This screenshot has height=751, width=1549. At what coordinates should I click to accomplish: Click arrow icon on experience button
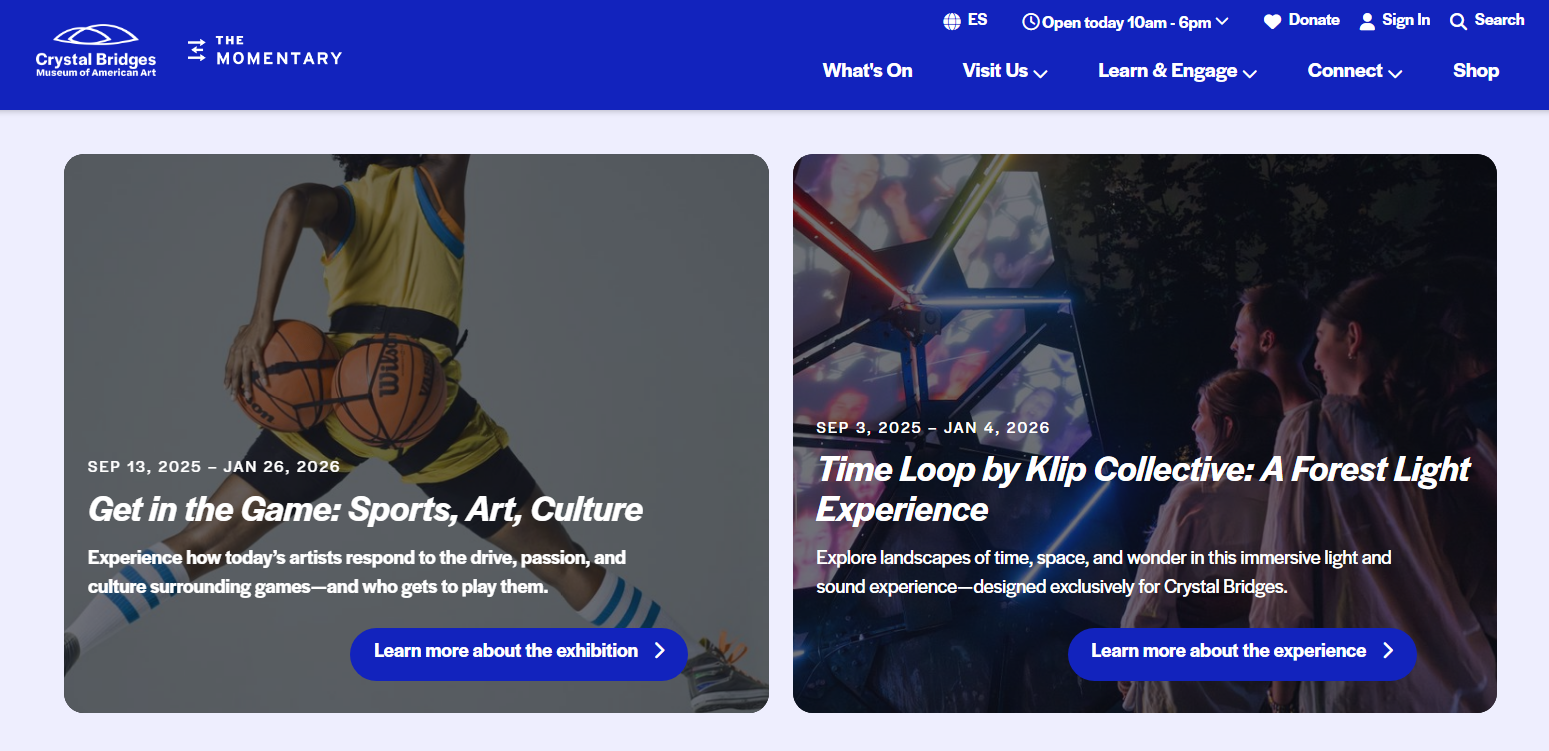(x=1388, y=651)
